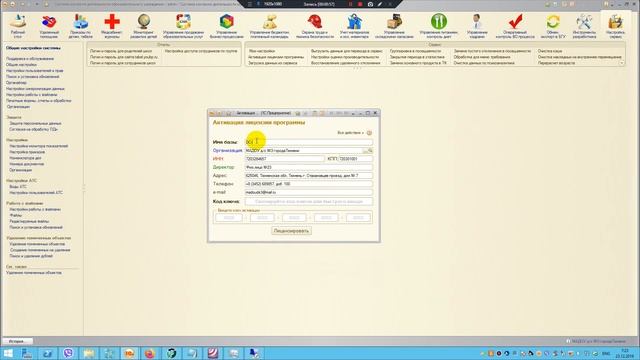Image resolution: width=640 pixels, height=360 pixels.
Task: Open Мои настройки in Сервис panel
Action: (x=262, y=51)
